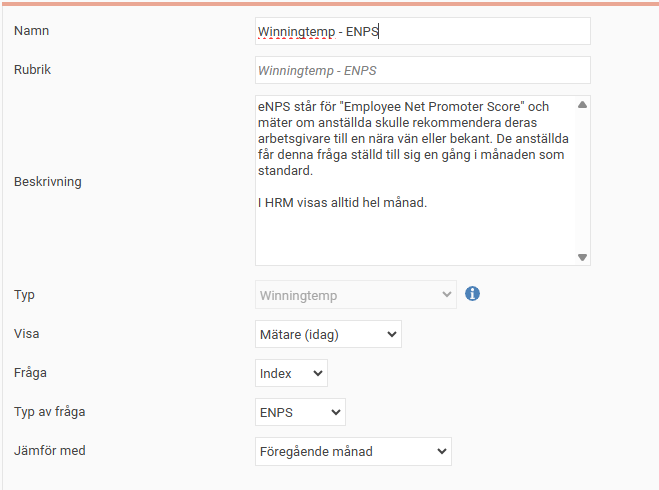Click the description scrollbar up arrow

pyautogui.click(x=582, y=104)
